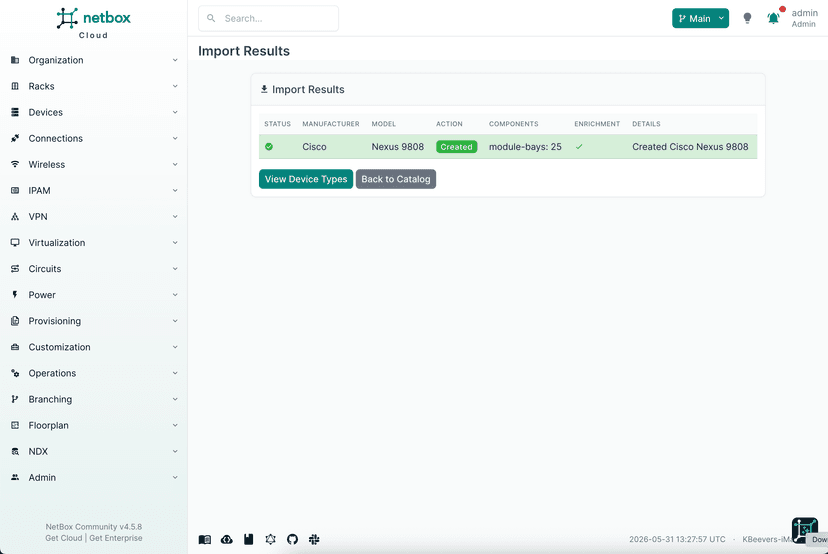The image size is (828, 554).
Task: Click Created Cisco Nexus 9808 details text
Action: point(690,147)
